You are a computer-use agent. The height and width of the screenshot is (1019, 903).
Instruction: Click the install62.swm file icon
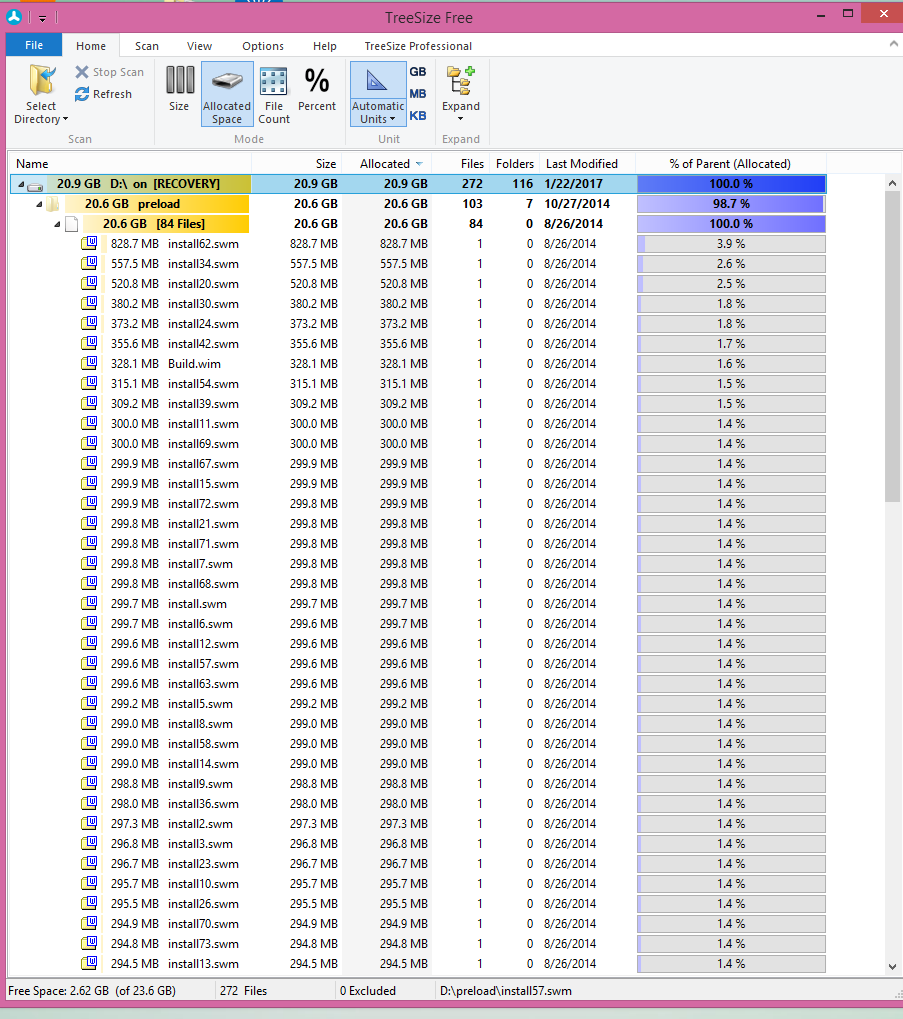90,244
